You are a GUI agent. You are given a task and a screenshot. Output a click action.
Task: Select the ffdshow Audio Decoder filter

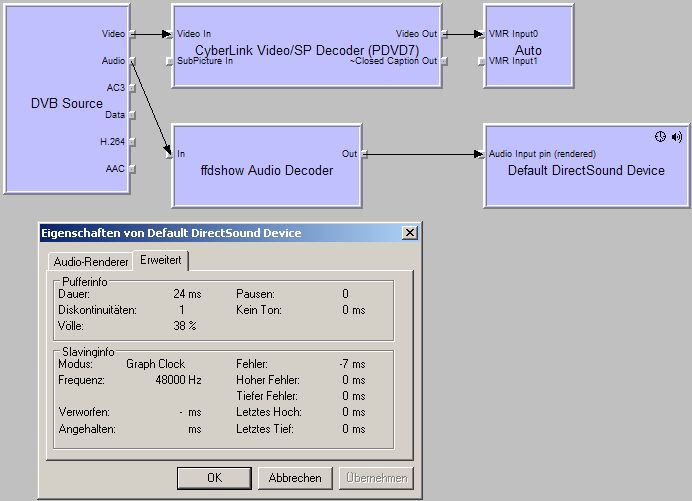point(267,166)
